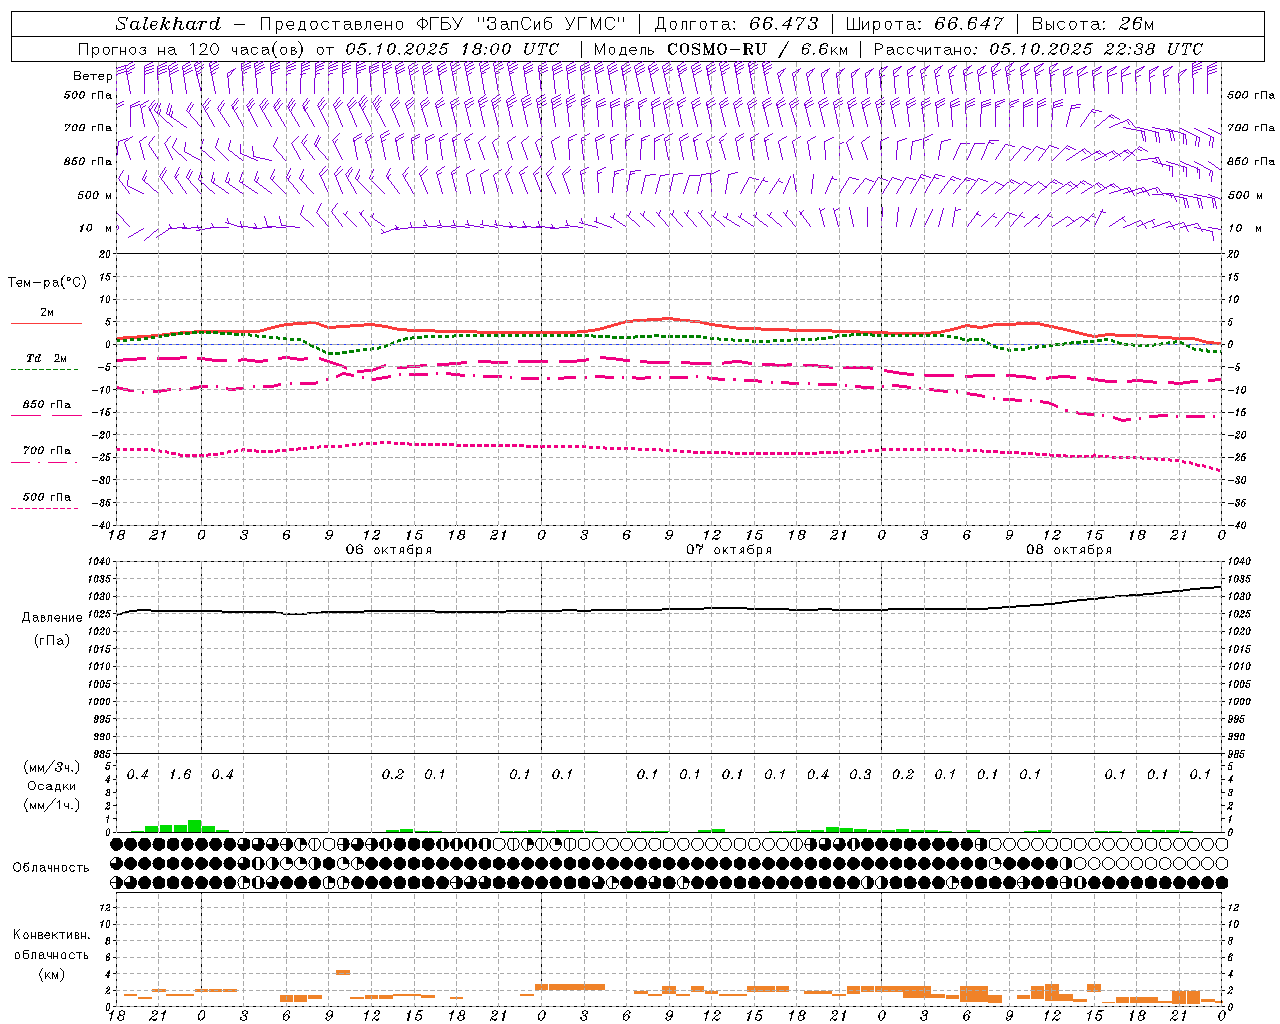Select the "Широта: 66.647" latitude value
This screenshot has width=1280, height=1024.
click(x=924, y=24)
